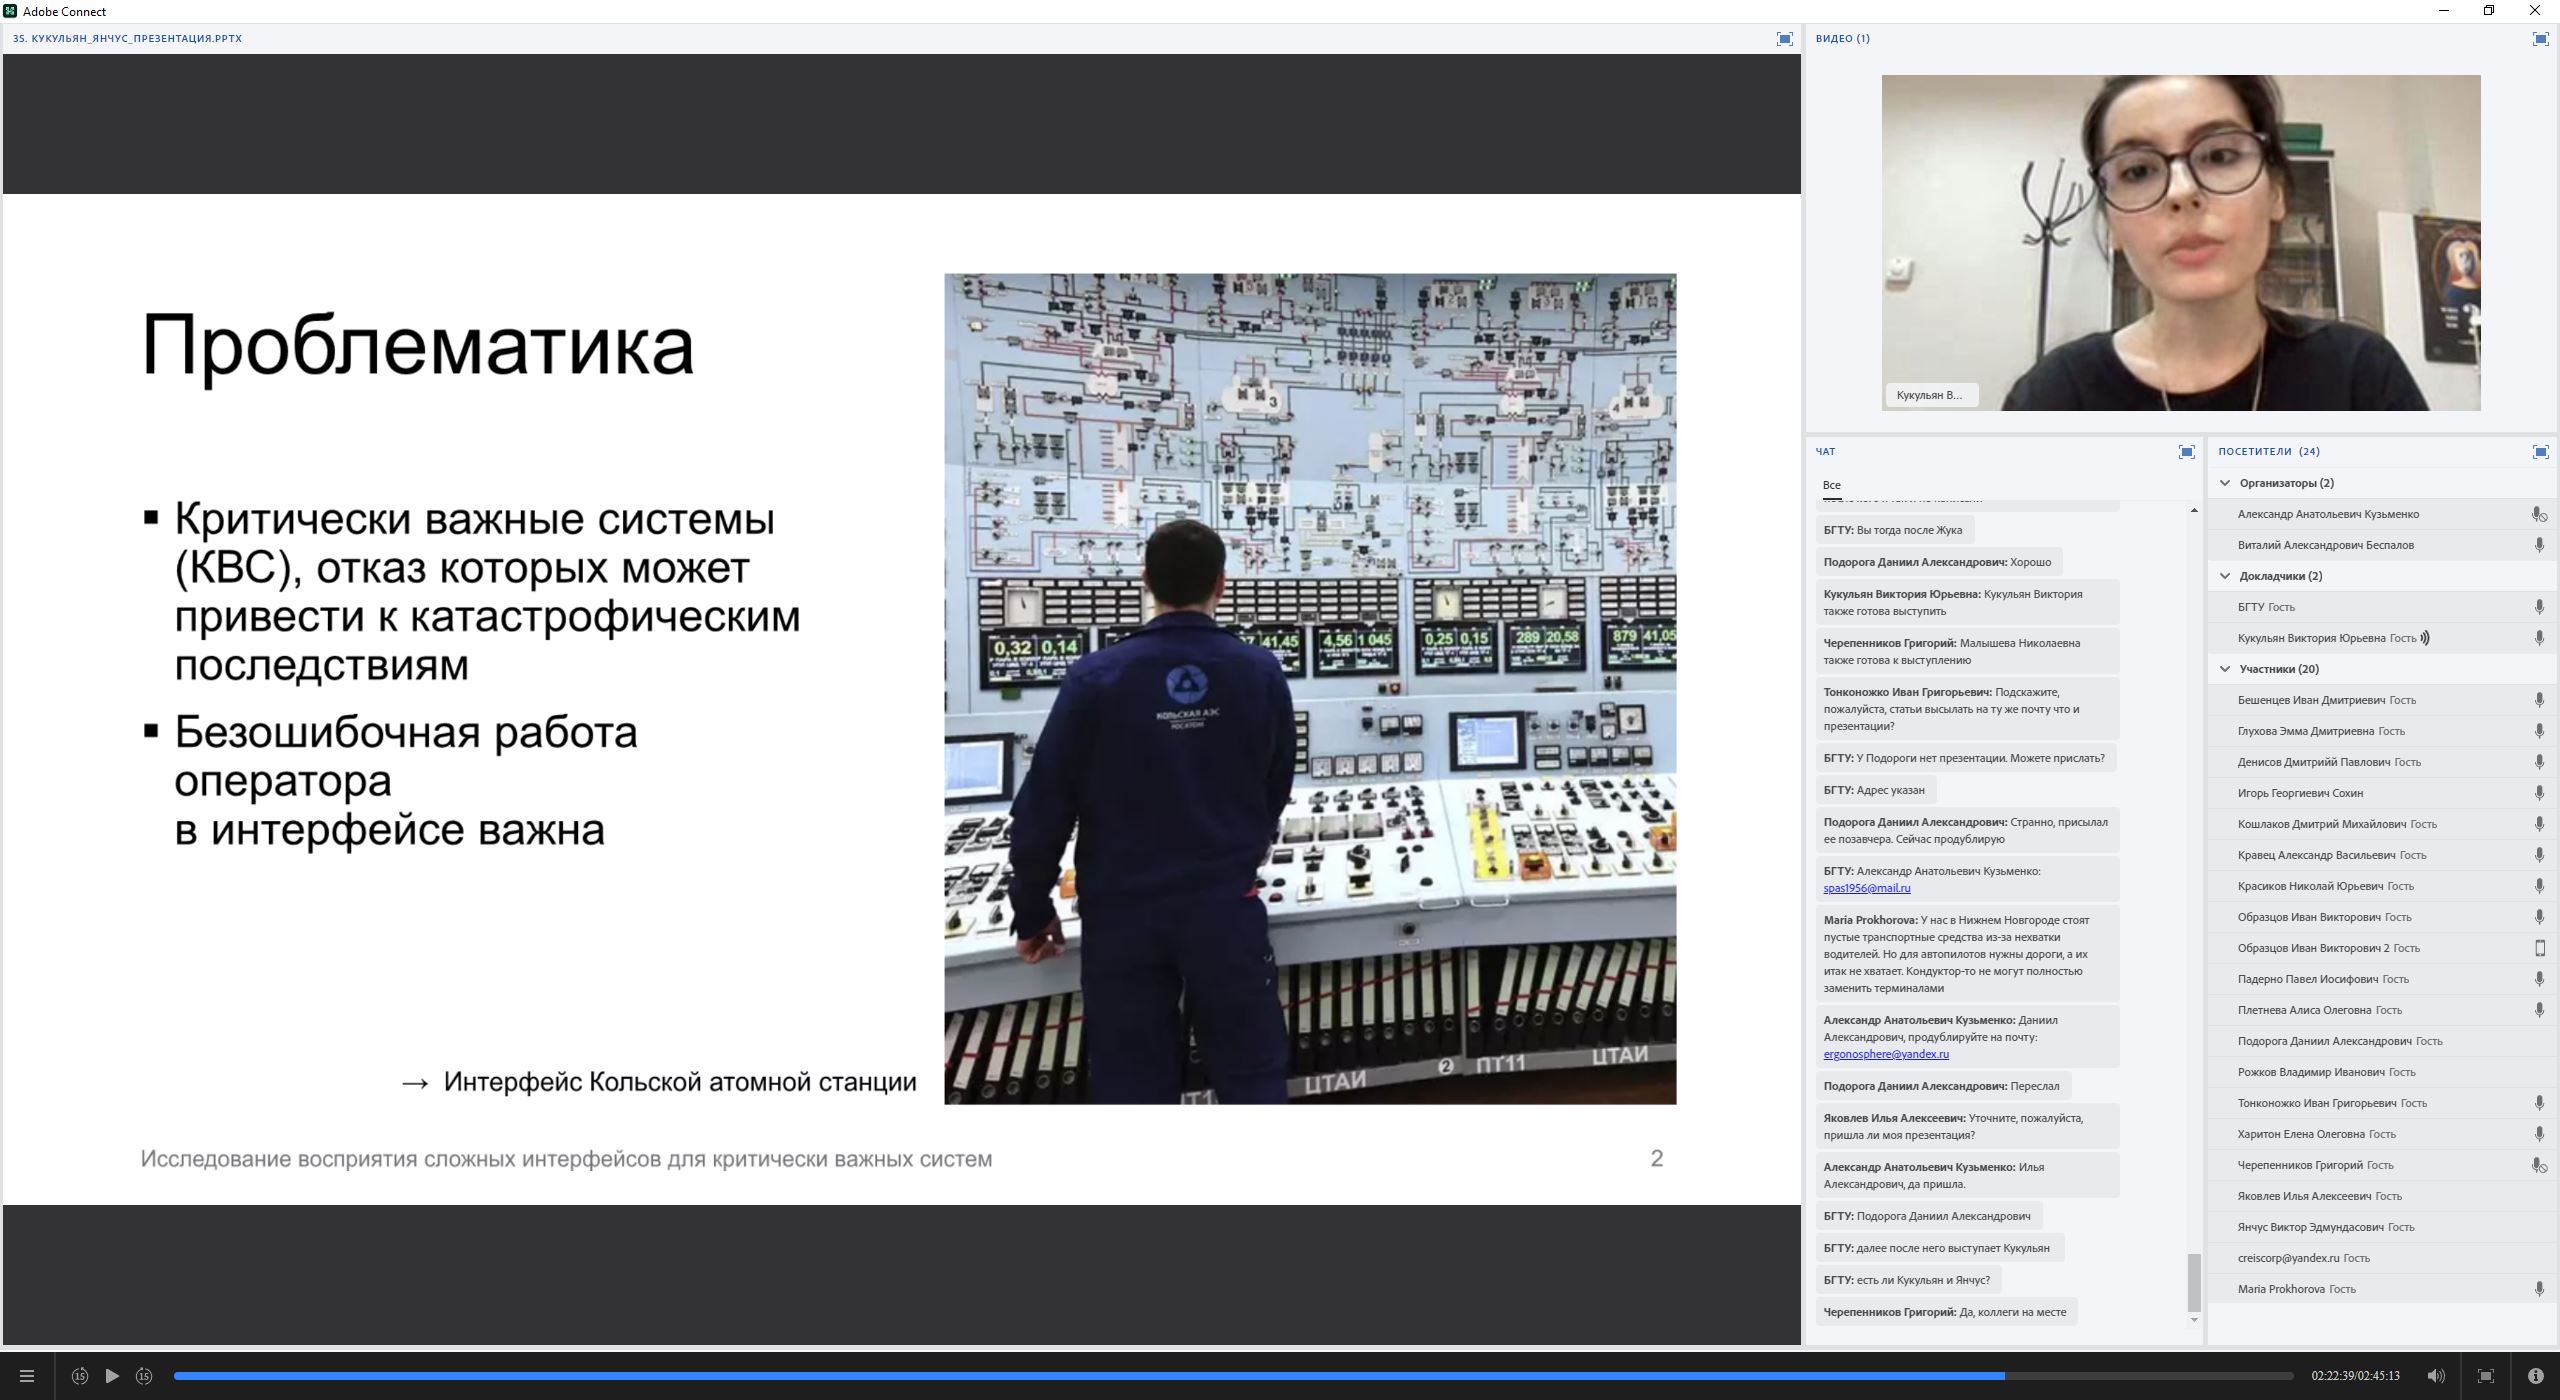
Task: Rewind recording 15 seconds
Action: point(80,1376)
